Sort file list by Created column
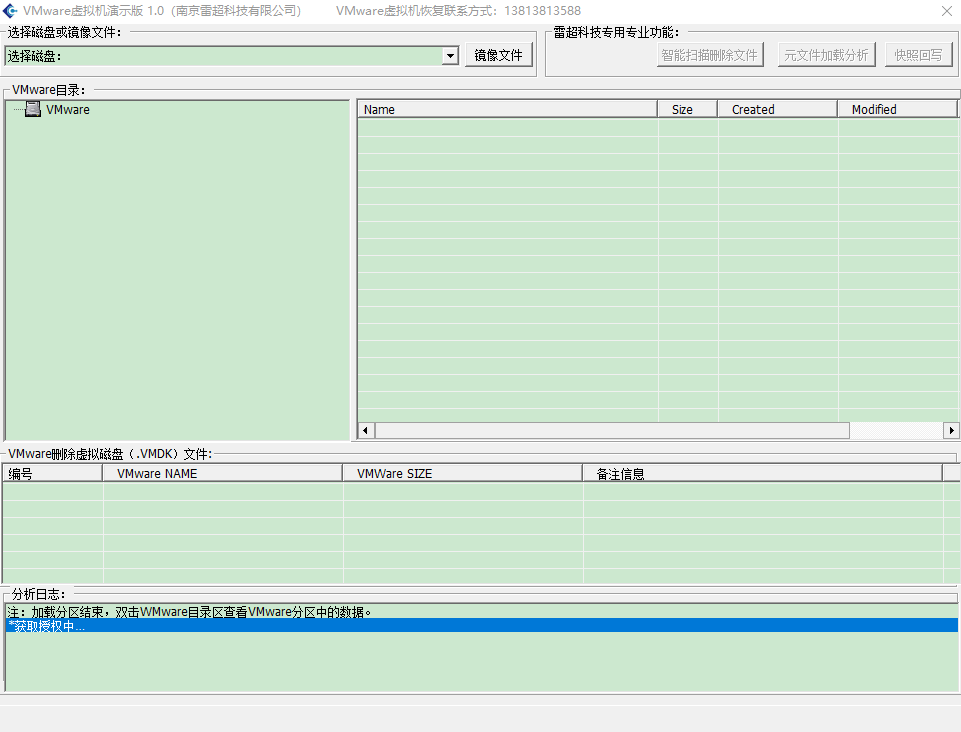The height and width of the screenshot is (732, 961). [777, 110]
